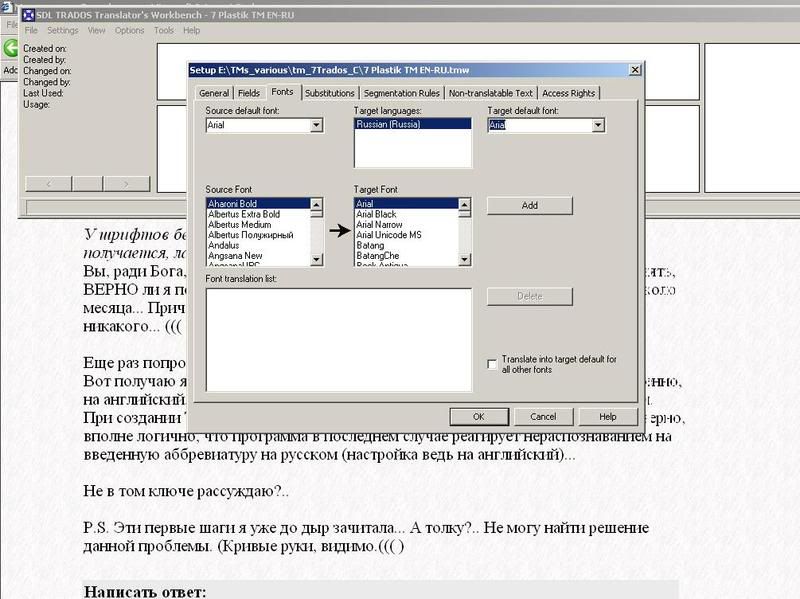Viewport: 800px width, 599px height.
Task: Select Arial Narrow target font
Action: pos(407,224)
